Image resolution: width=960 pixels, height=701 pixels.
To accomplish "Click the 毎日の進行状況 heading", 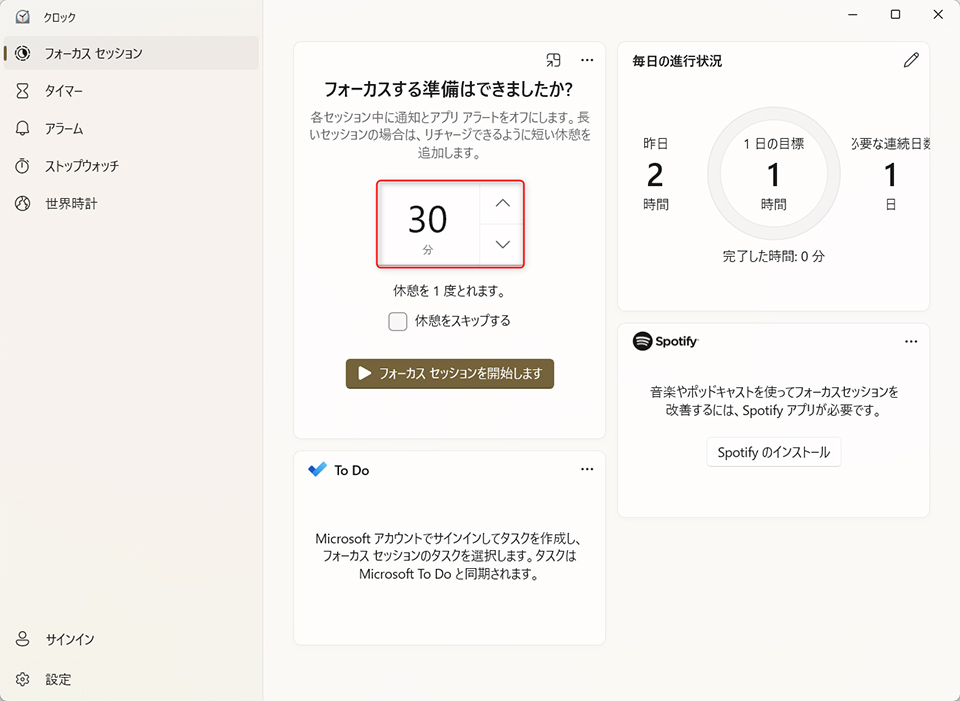I will pyautogui.click(x=677, y=61).
